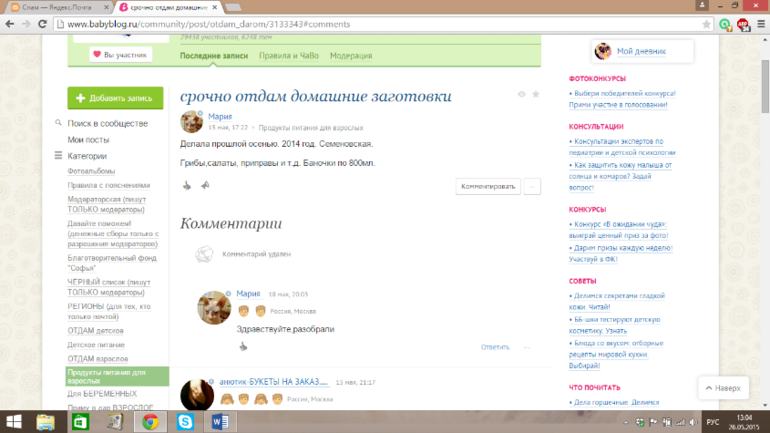The width and height of the screenshot is (770, 433).
Task: Click the 'Наверх' scroll-to-top button
Action: tap(722, 387)
